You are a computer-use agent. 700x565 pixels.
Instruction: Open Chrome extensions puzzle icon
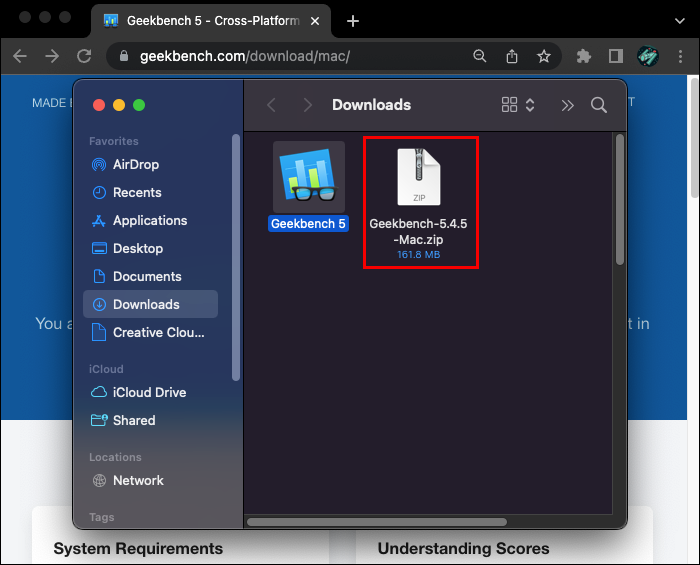583,56
